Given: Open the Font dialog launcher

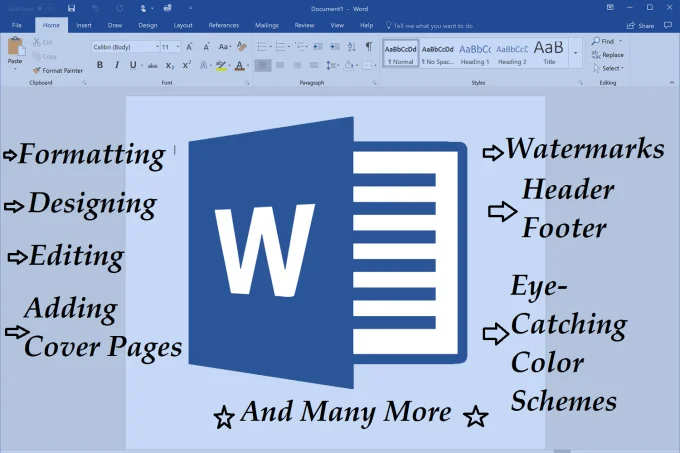Looking at the screenshot, I should 247,83.
